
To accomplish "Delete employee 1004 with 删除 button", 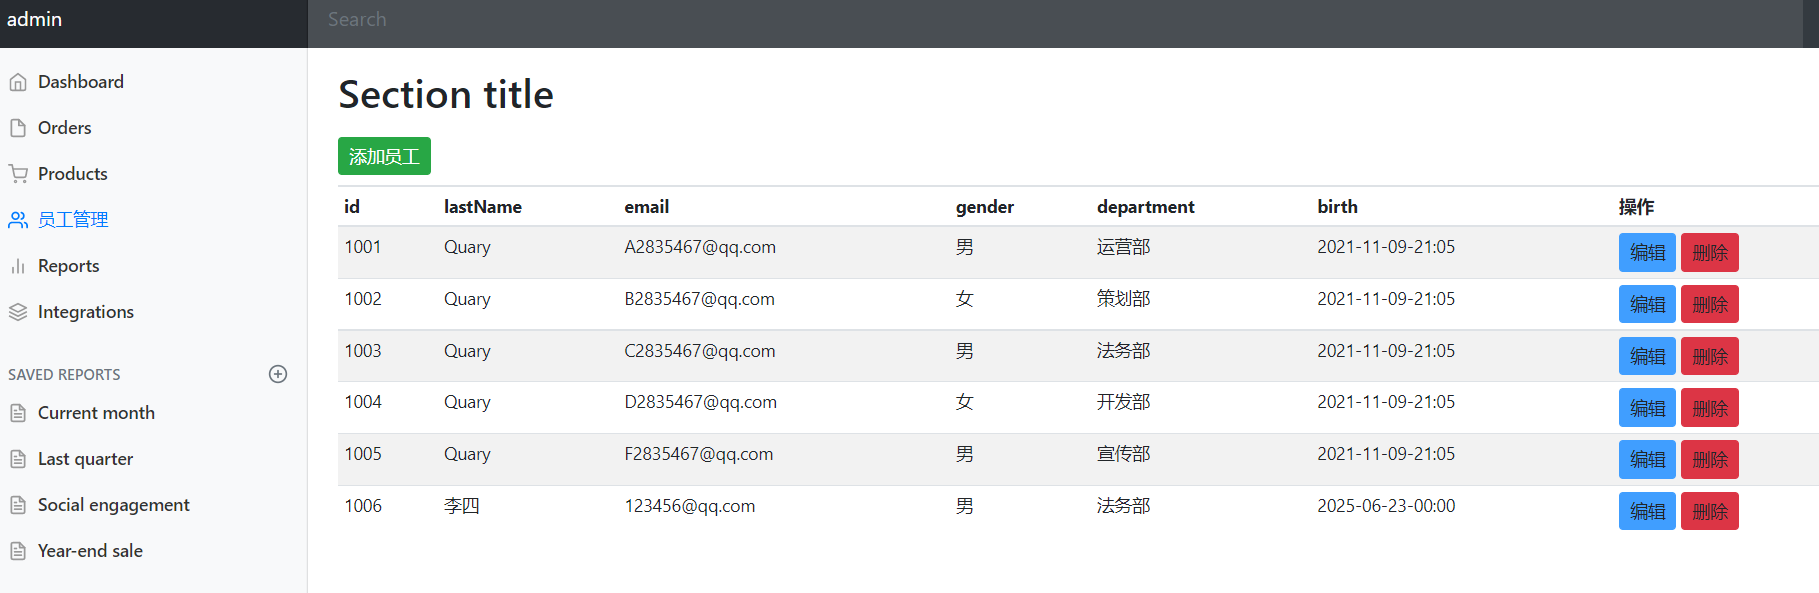I will click(1709, 408).
